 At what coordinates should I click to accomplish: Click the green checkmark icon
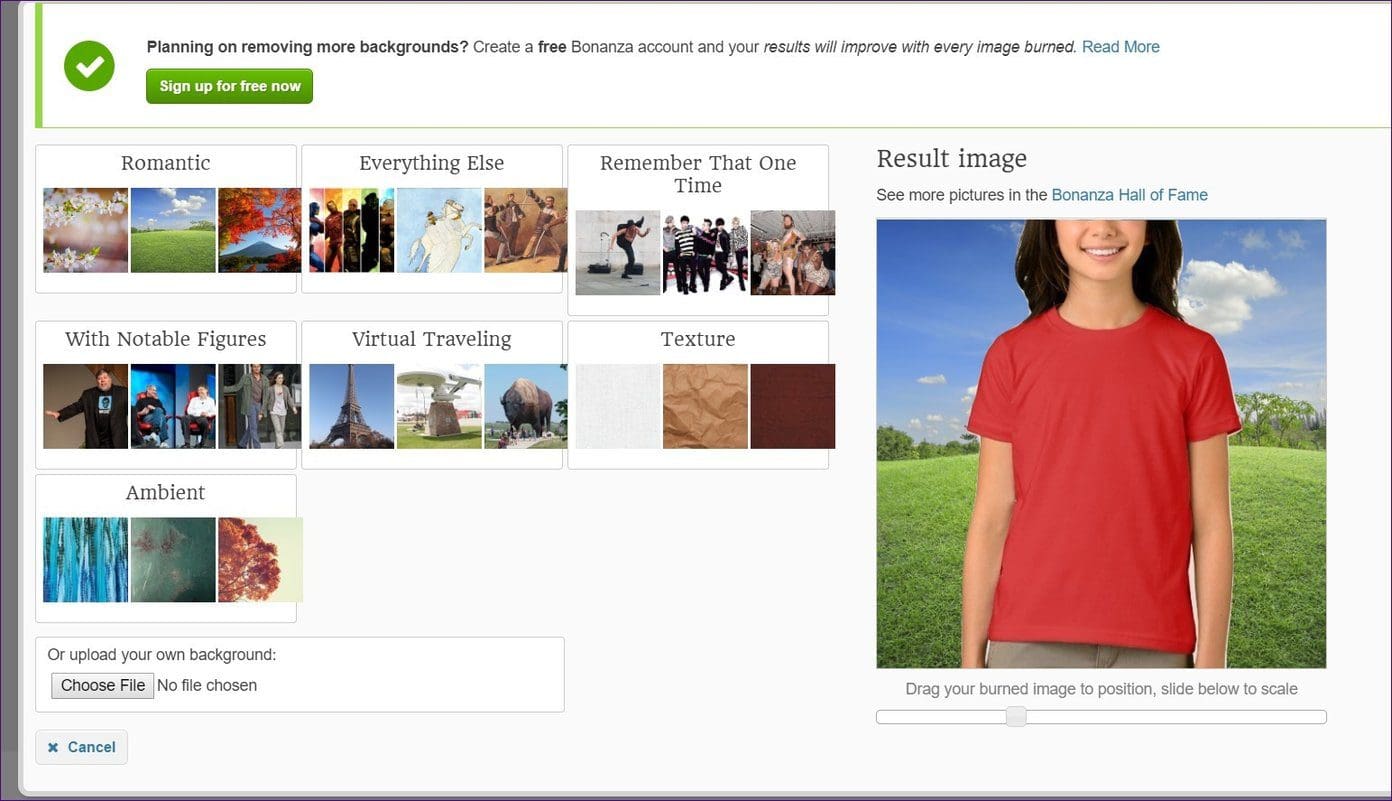tap(89, 66)
